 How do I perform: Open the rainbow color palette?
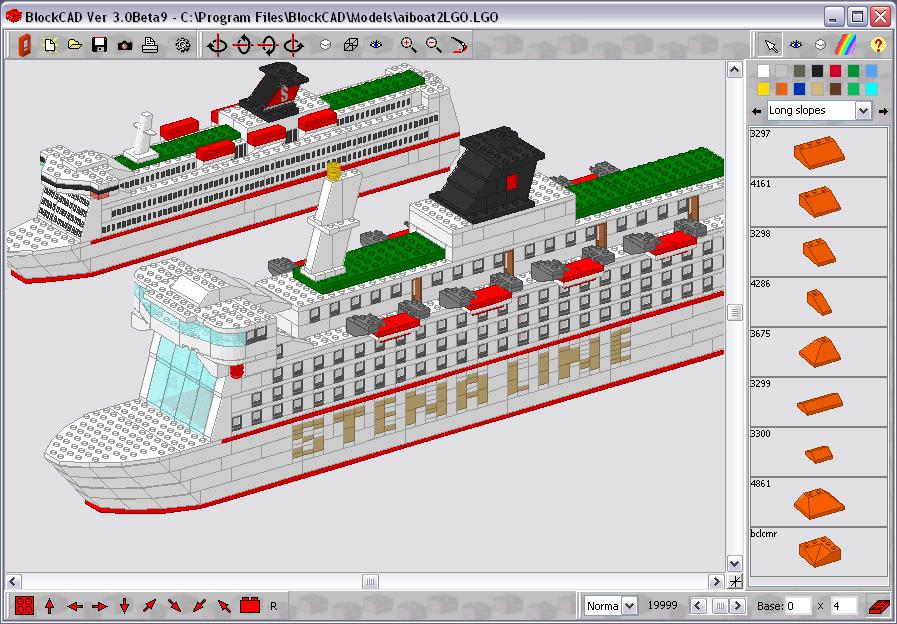click(846, 45)
